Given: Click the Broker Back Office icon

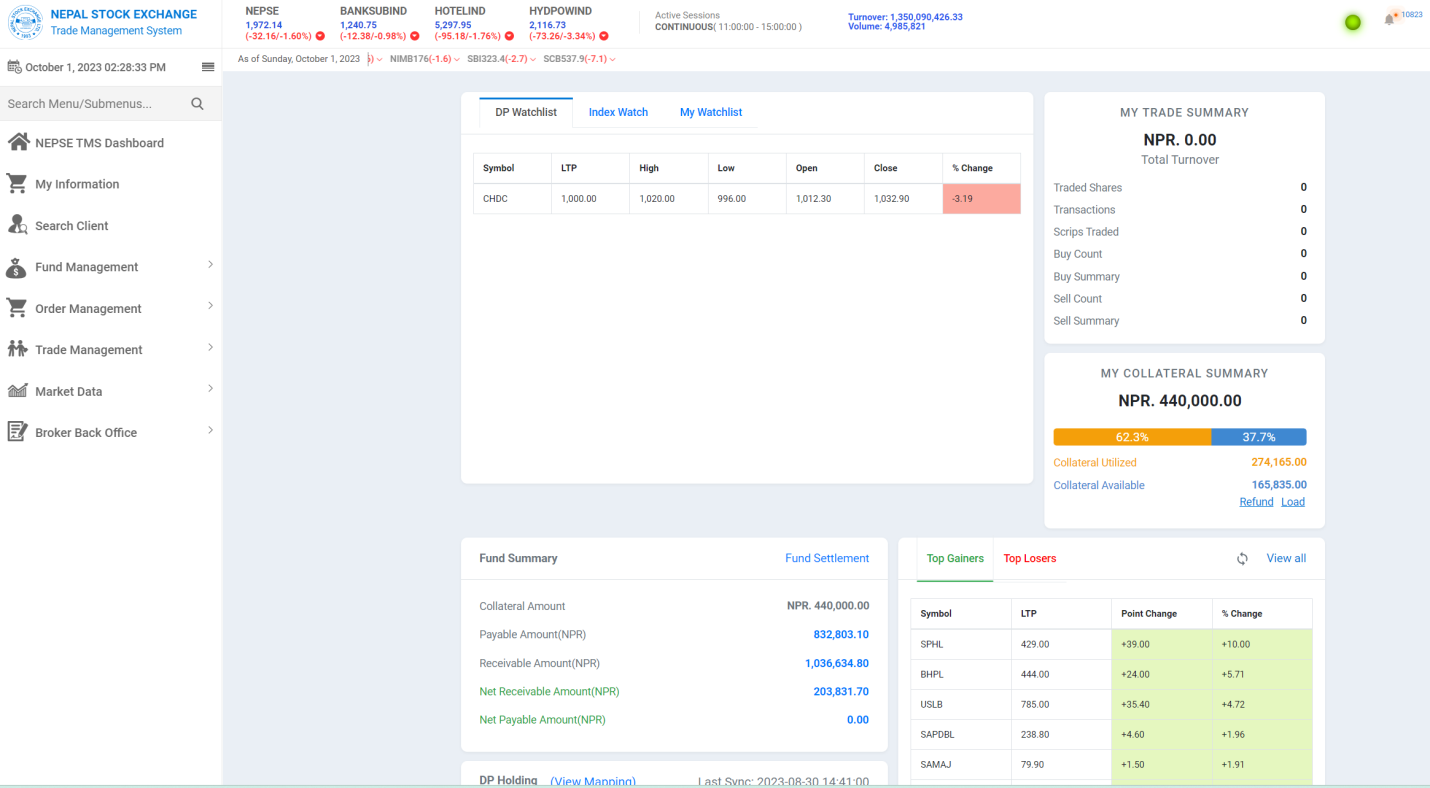Looking at the screenshot, I should pyautogui.click(x=17, y=432).
